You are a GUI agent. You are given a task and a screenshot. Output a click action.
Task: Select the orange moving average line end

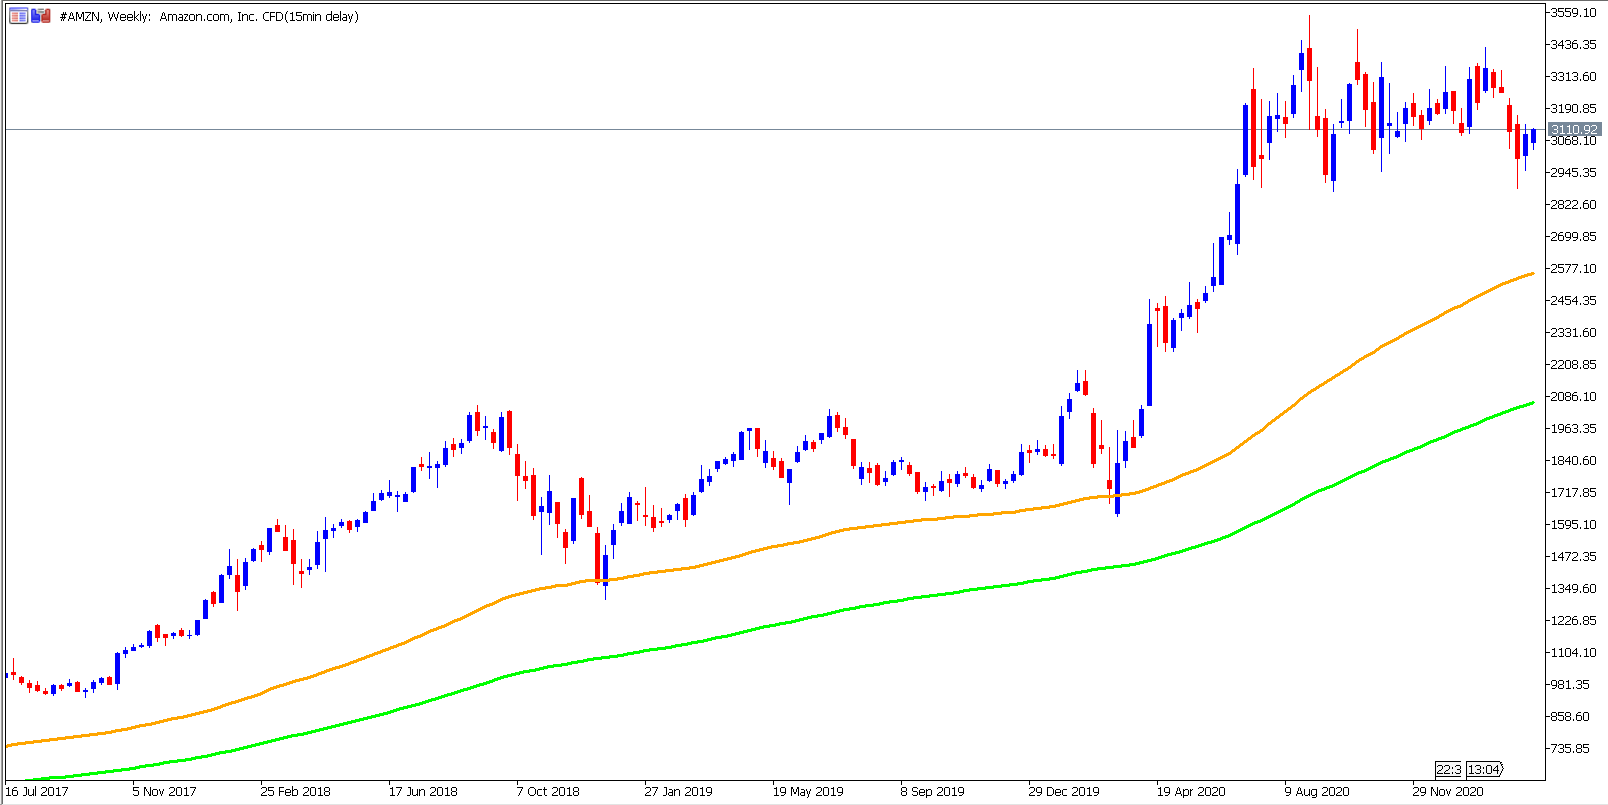tap(1532, 274)
